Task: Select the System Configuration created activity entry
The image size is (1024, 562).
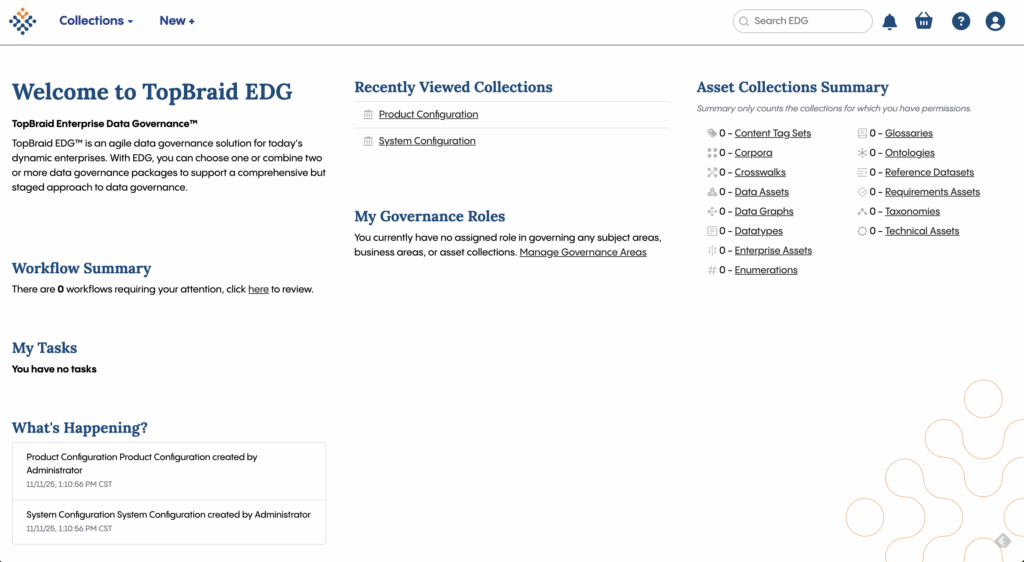Action: click(x=168, y=521)
